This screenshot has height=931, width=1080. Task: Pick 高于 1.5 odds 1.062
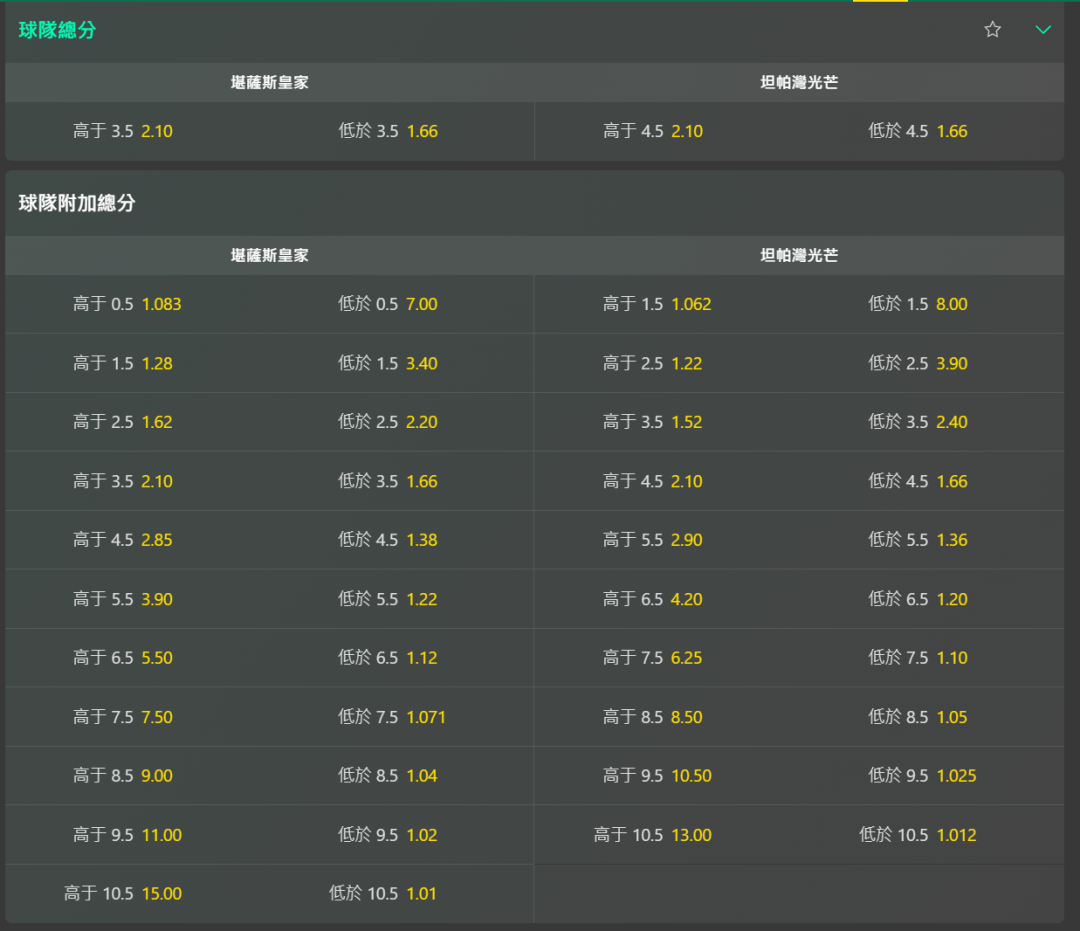click(657, 304)
